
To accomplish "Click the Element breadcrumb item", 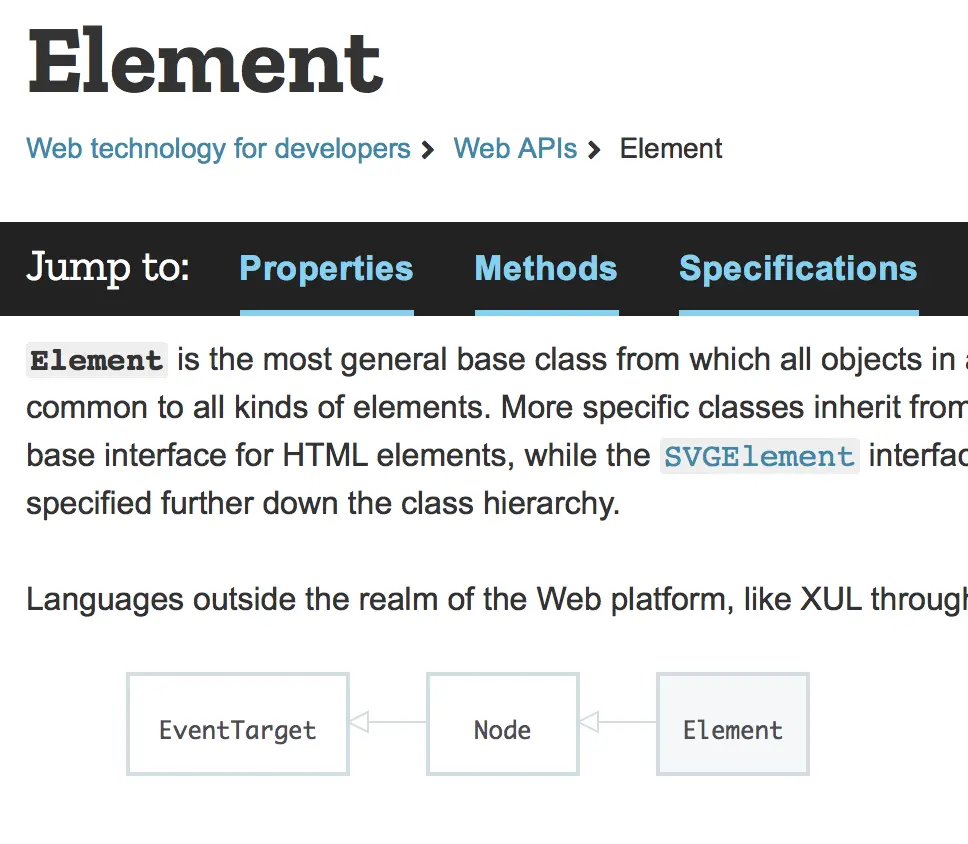I will [671, 148].
